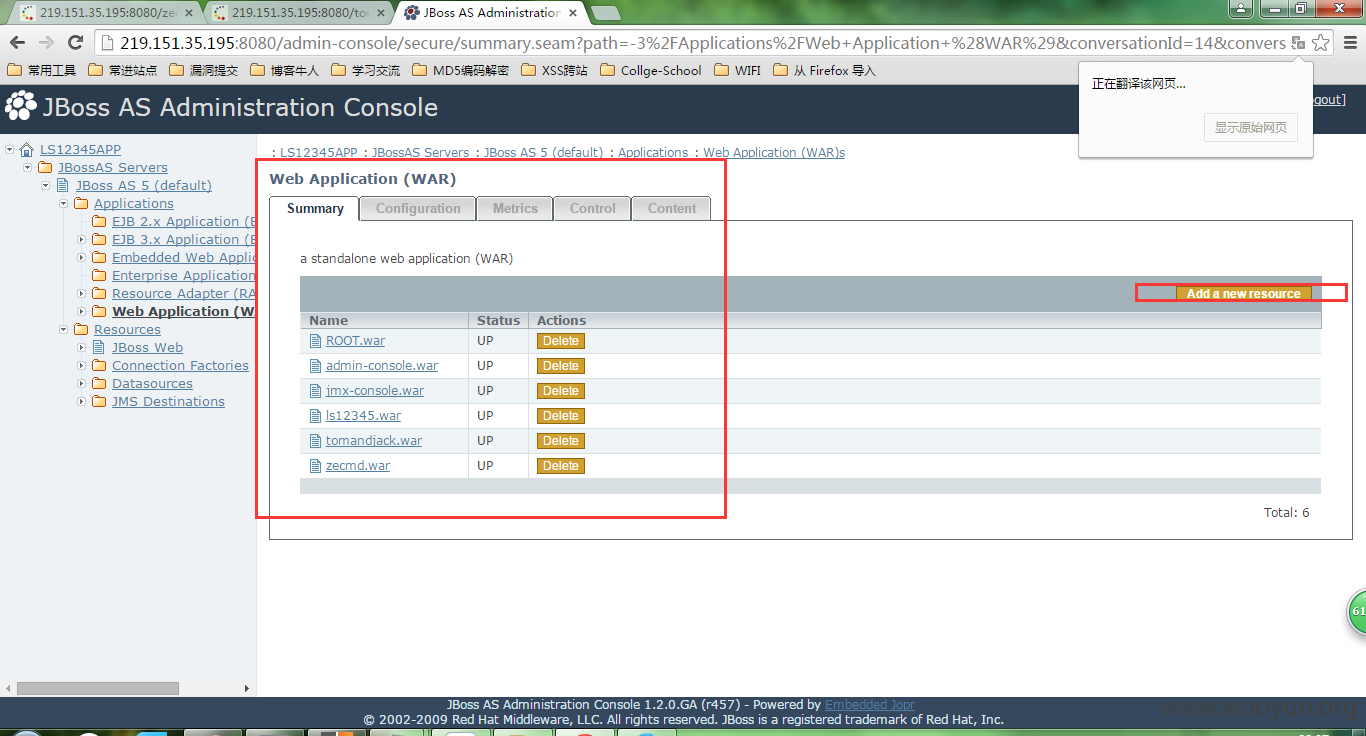Click the browser back arrow
Image resolution: width=1366 pixels, height=736 pixels.
17,43
